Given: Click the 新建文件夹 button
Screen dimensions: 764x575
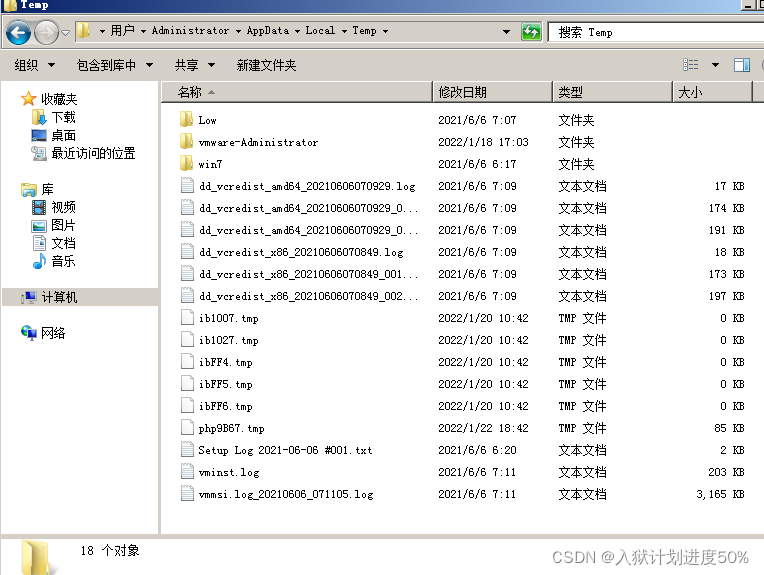Looking at the screenshot, I should [266, 65].
